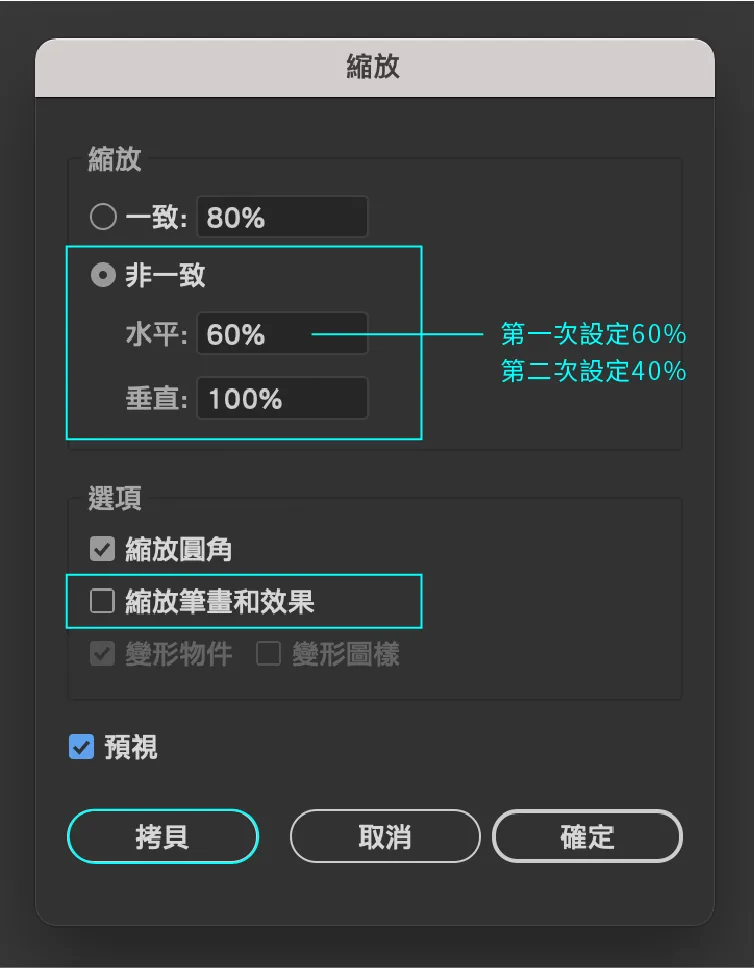Click the 縮放 section heading above 一致
755x968 pixels.
pyautogui.click(x=115, y=159)
